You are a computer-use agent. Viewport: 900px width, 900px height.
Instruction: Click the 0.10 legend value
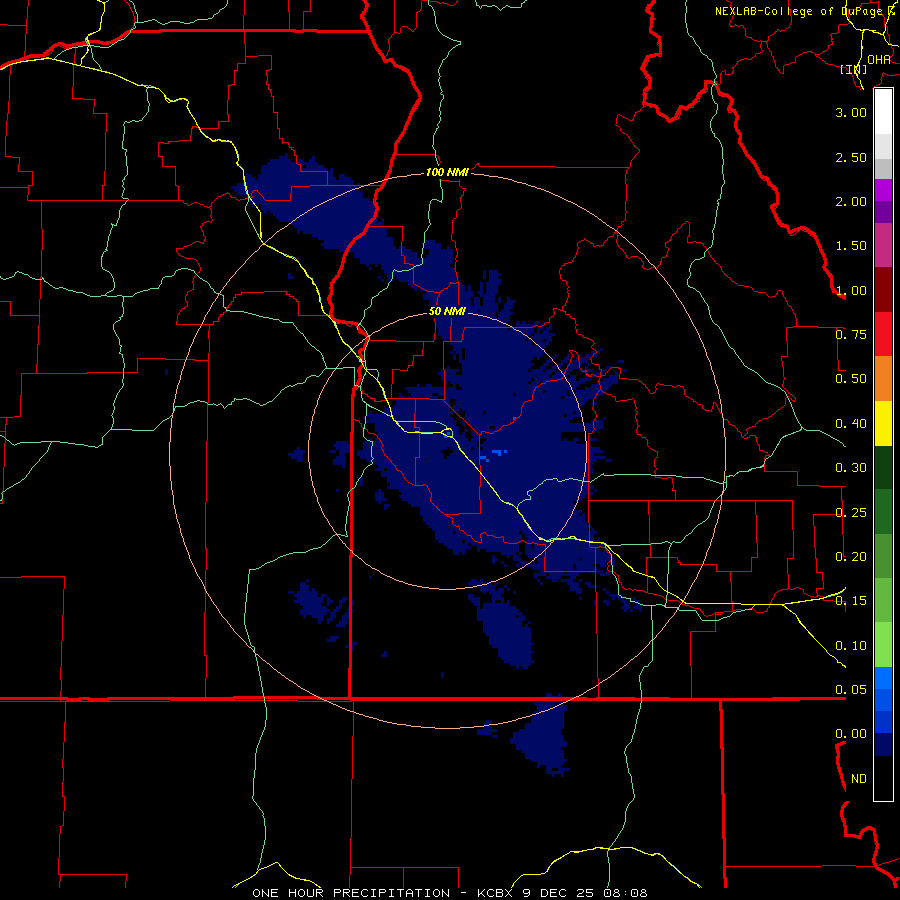pyautogui.click(x=851, y=646)
